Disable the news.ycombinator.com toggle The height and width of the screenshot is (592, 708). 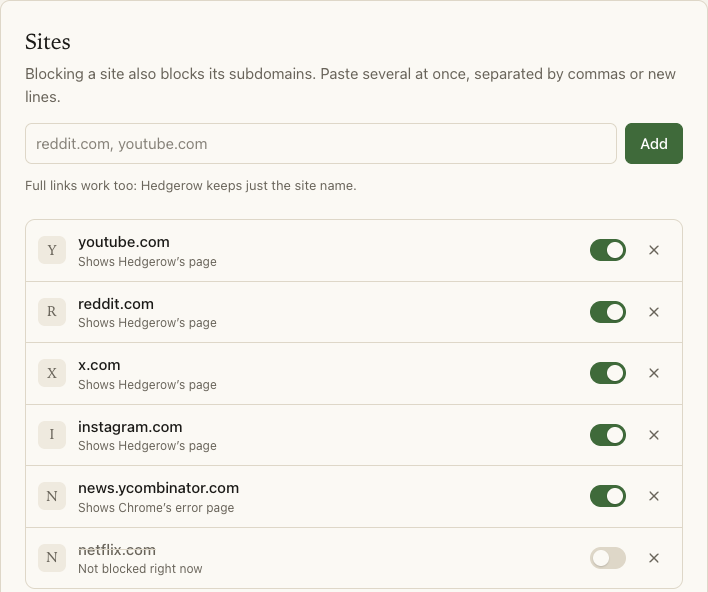click(608, 496)
